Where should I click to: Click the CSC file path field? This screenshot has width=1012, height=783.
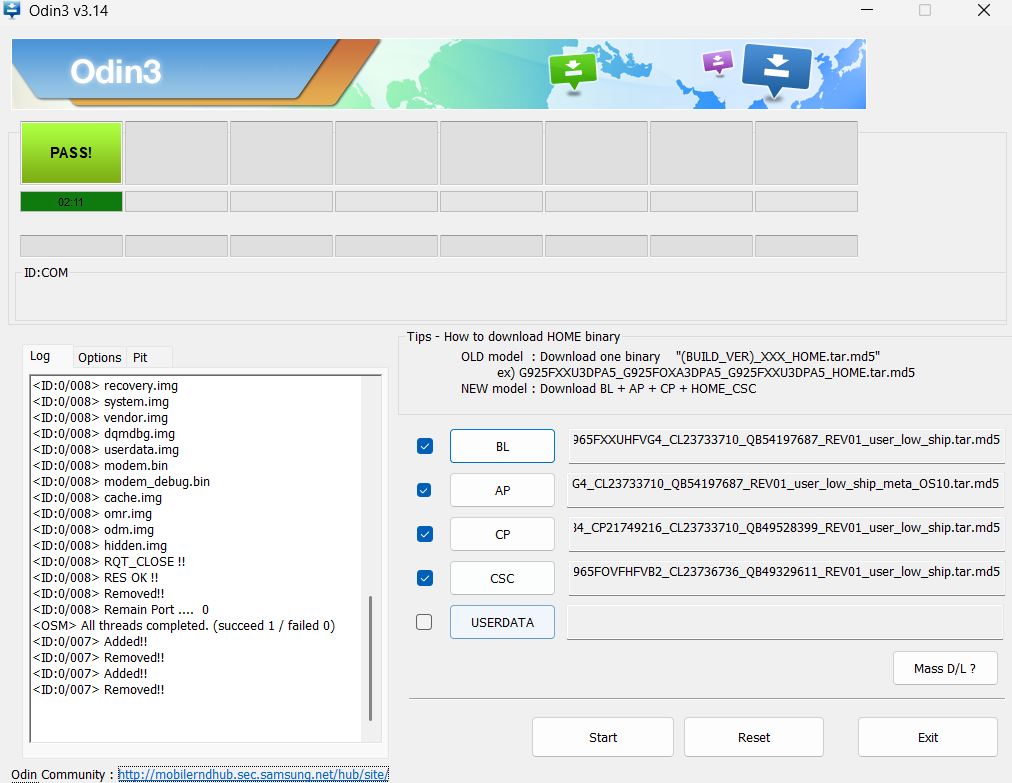point(786,576)
